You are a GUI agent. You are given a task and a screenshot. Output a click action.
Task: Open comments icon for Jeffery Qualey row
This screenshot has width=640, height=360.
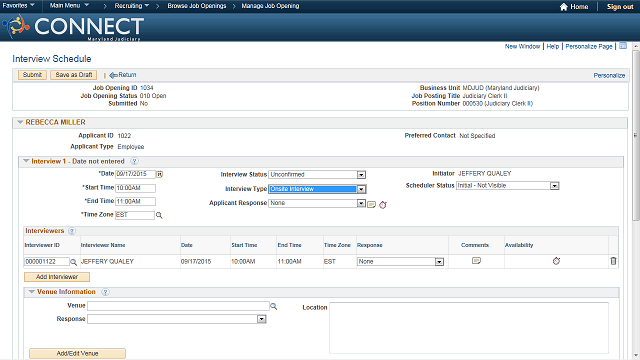coord(476,261)
